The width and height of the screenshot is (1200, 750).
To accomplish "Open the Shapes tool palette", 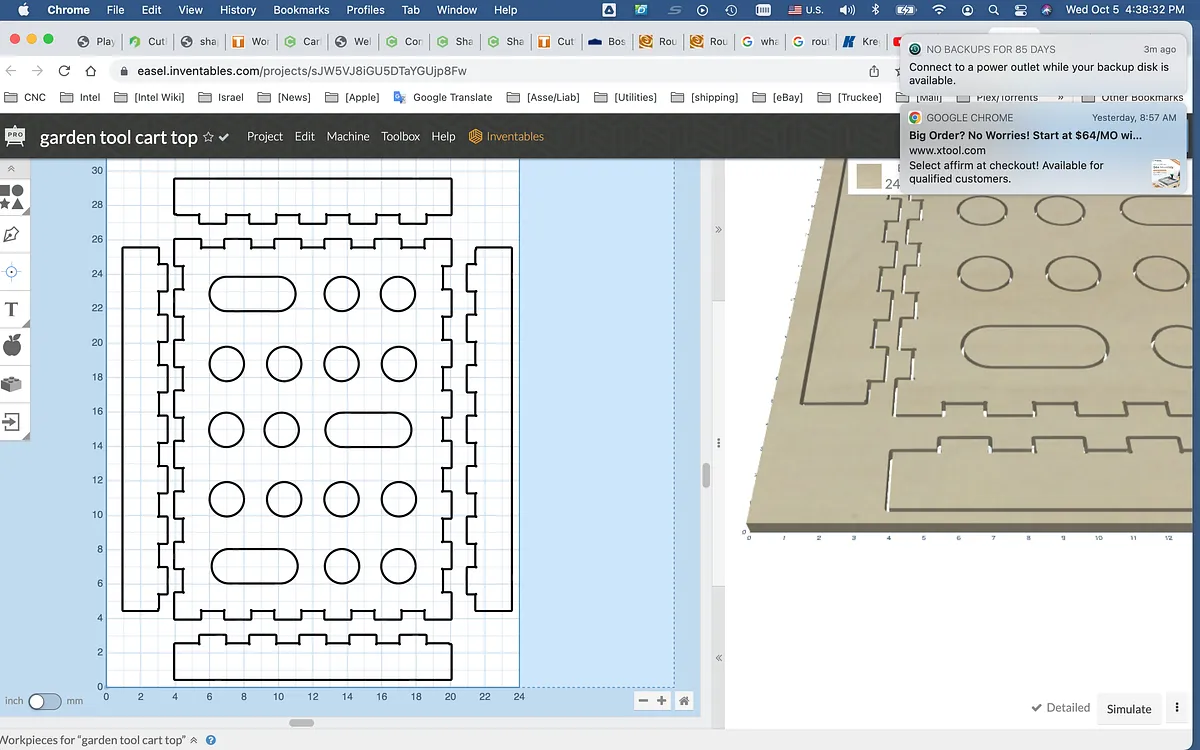I will [12, 196].
